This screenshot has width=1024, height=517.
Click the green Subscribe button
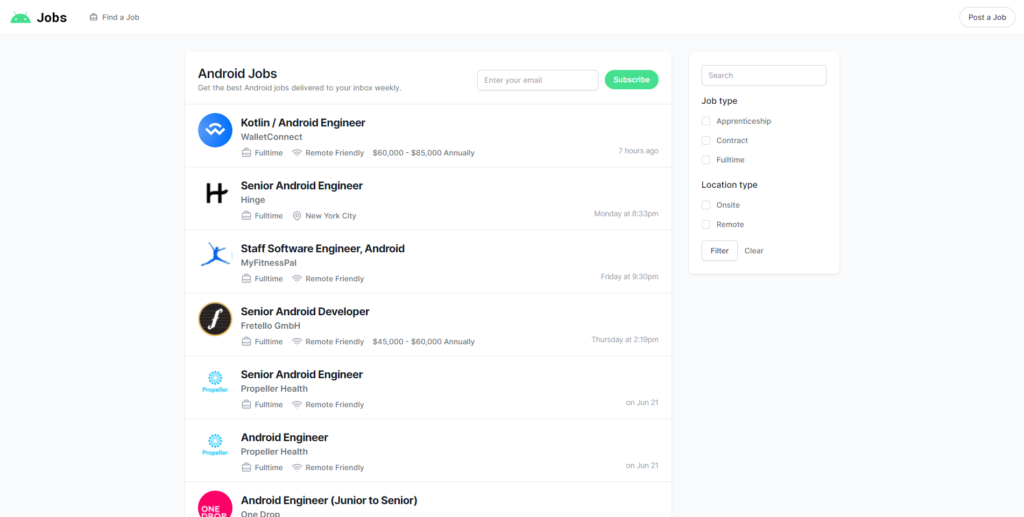click(x=632, y=80)
